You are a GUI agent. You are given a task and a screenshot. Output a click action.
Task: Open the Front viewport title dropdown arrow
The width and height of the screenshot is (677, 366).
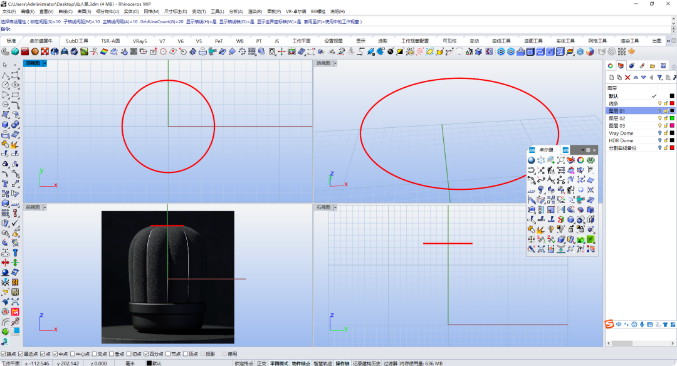44,208
